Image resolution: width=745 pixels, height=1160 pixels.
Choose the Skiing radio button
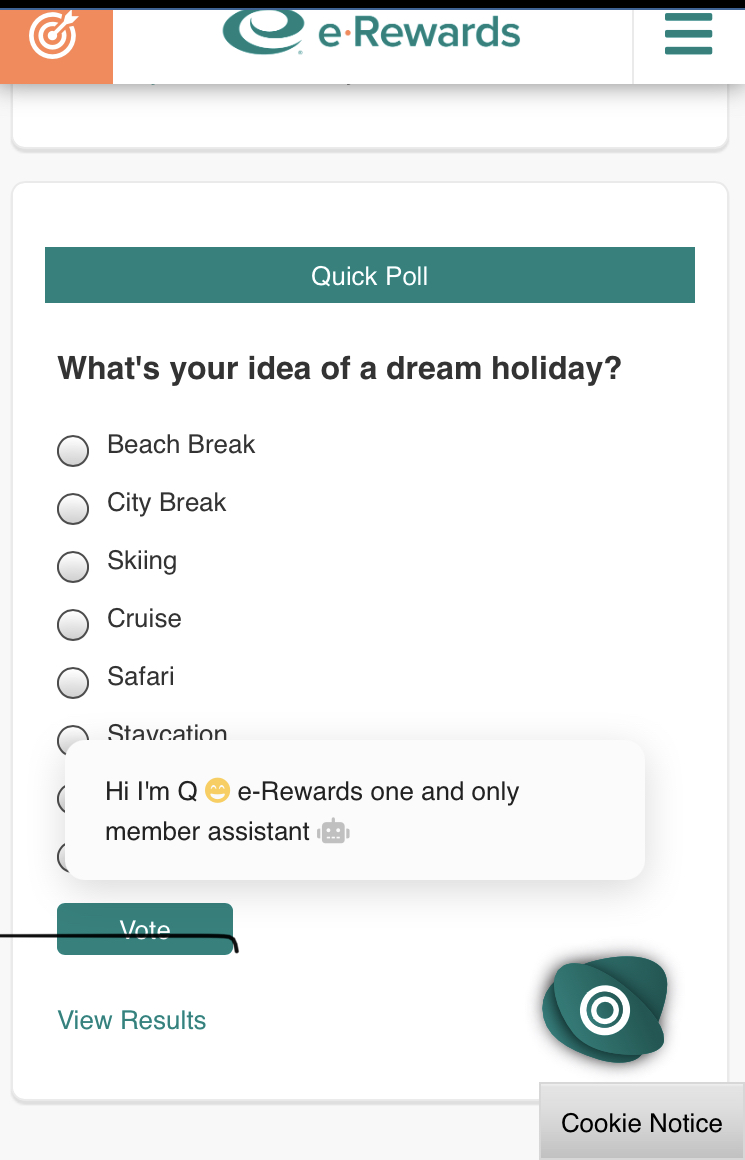73,566
